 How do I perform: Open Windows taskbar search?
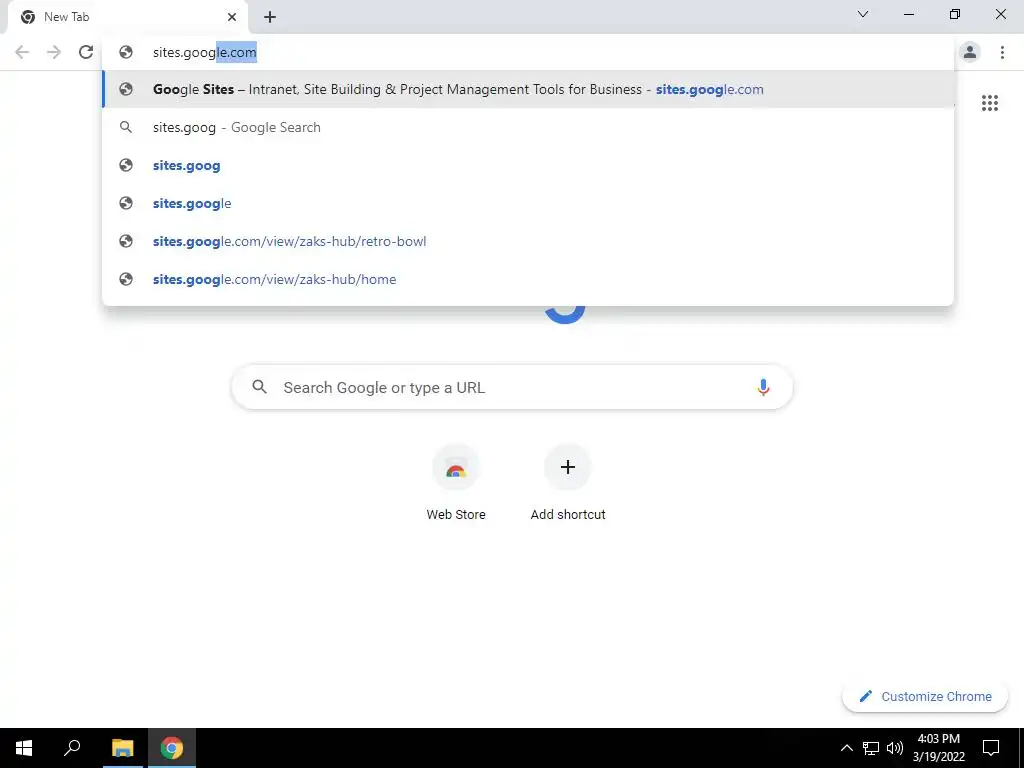[x=72, y=748]
